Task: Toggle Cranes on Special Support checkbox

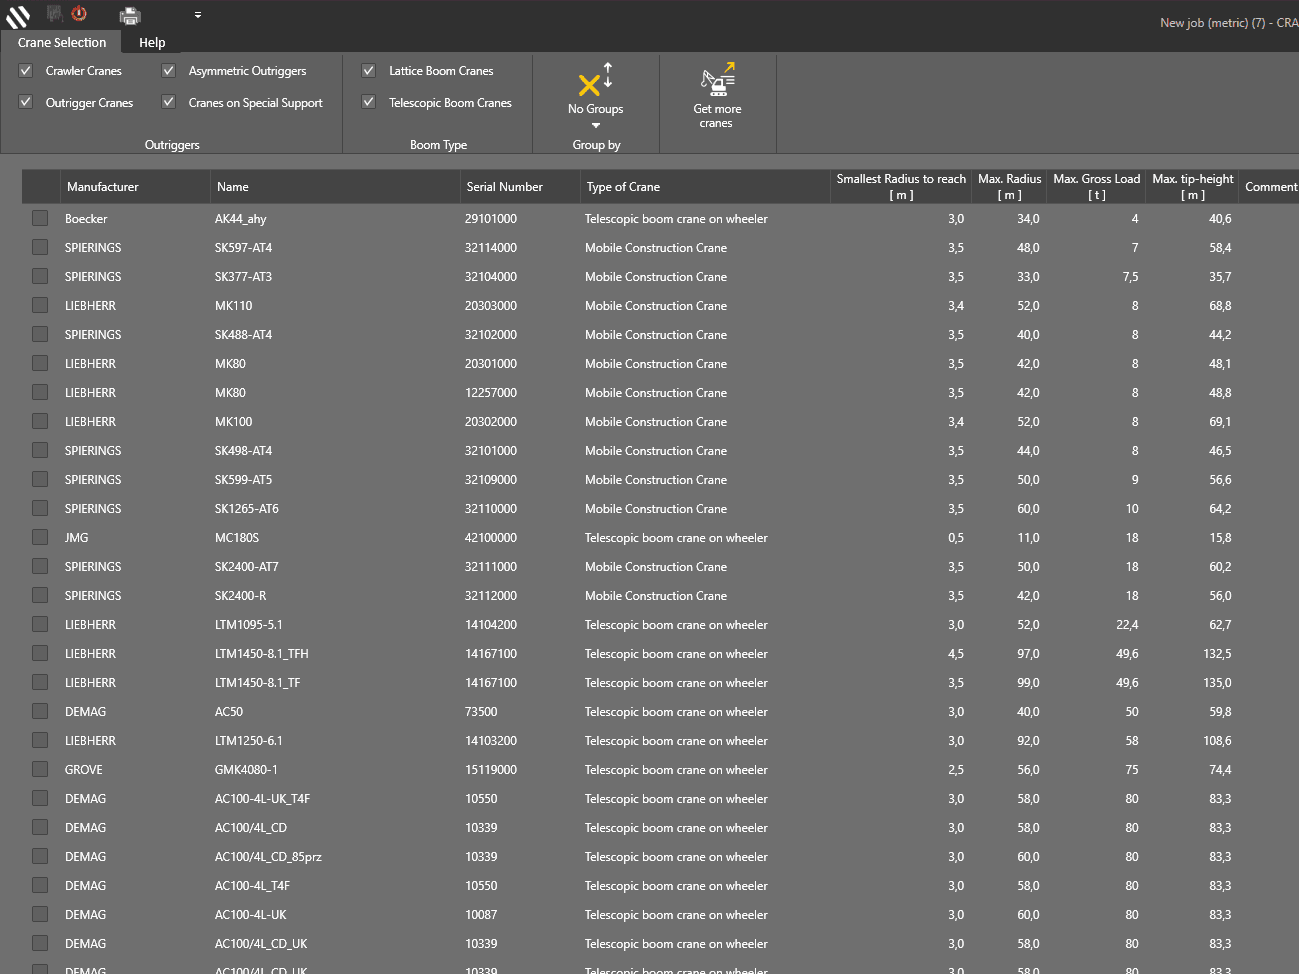Action: pyautogui.click(x=169, y=102)
